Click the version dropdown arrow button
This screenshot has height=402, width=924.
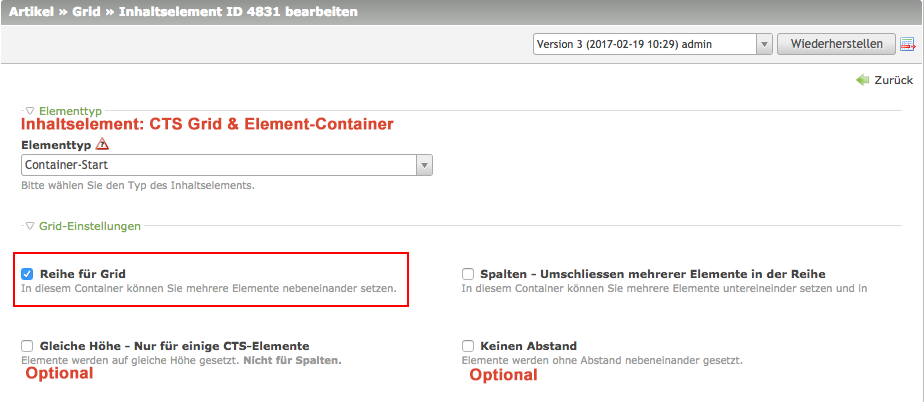point(764,44)
